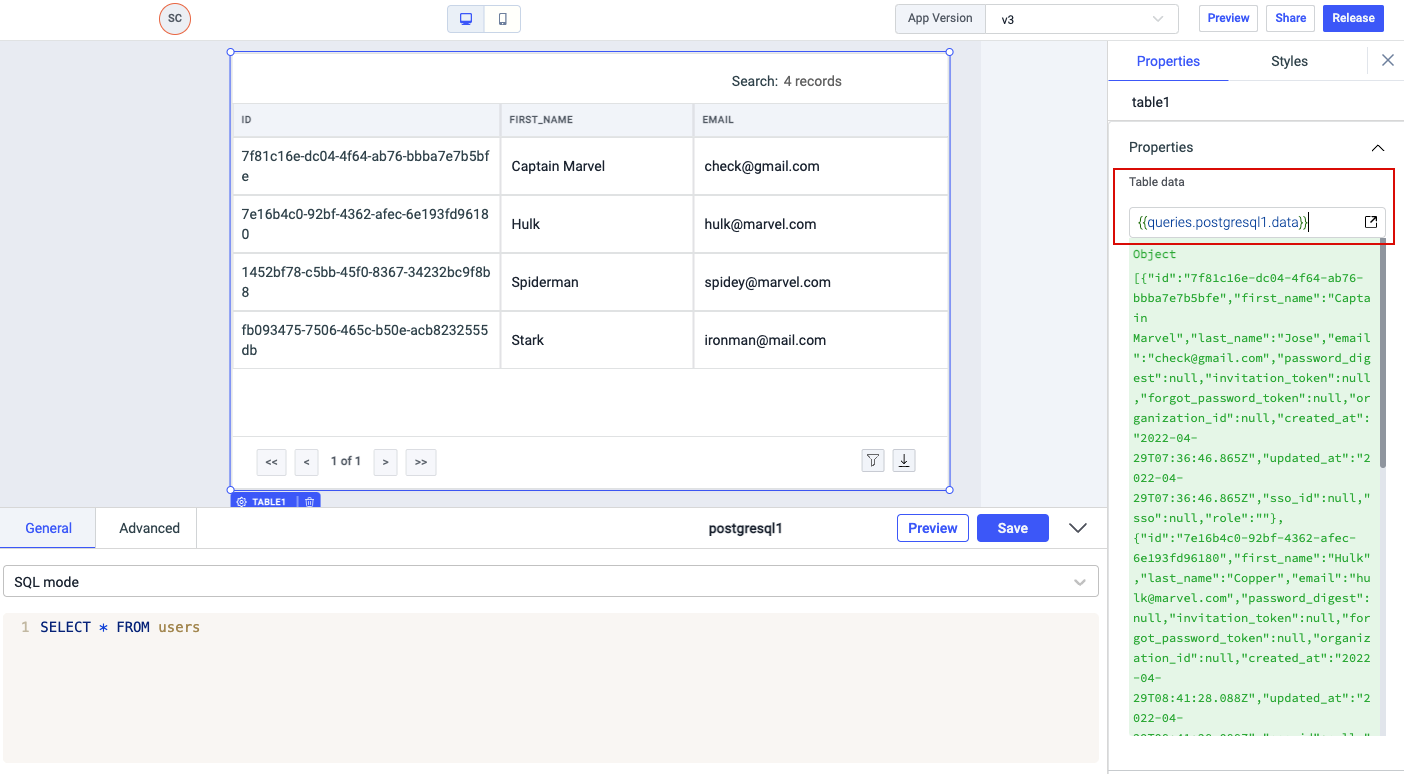This screenshot has width=1404, height=774.
Task: Click inside the Table data input field
Action: pyautogui.click(x=1240, y=222)
